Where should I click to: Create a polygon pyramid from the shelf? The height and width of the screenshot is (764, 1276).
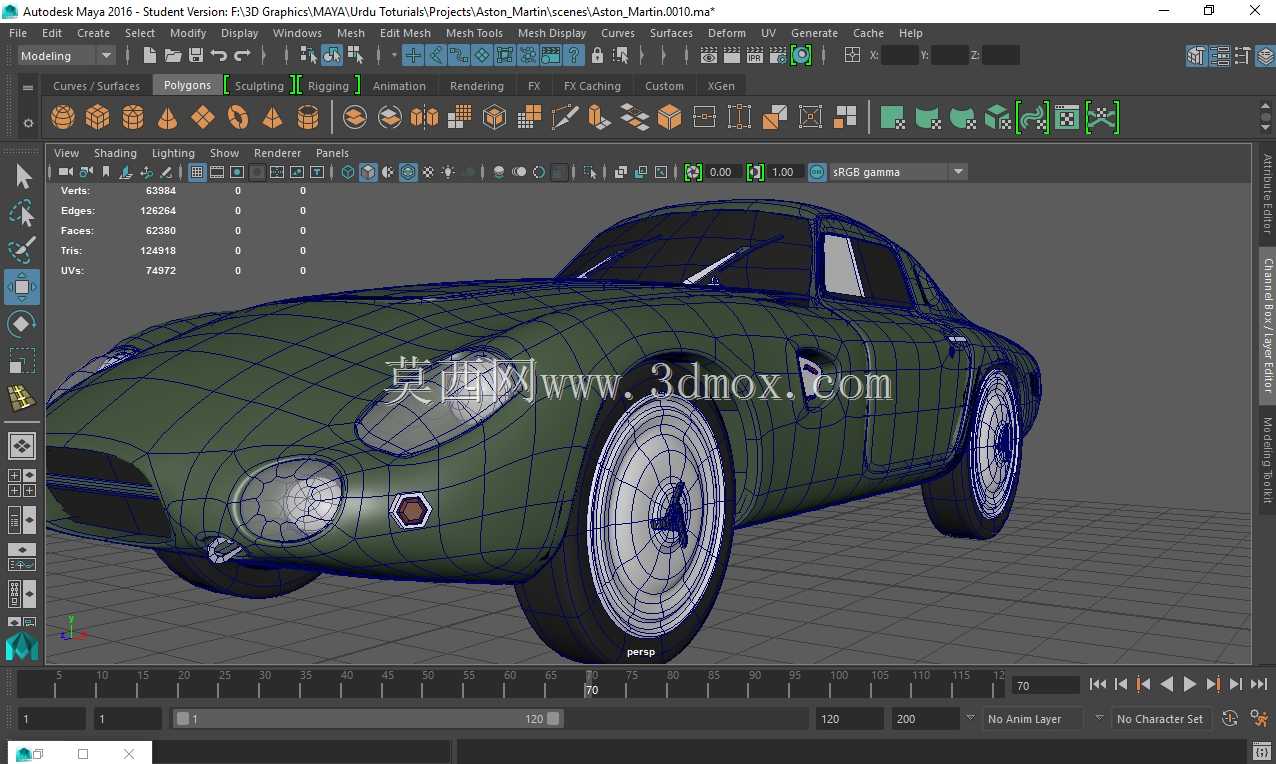272,118
